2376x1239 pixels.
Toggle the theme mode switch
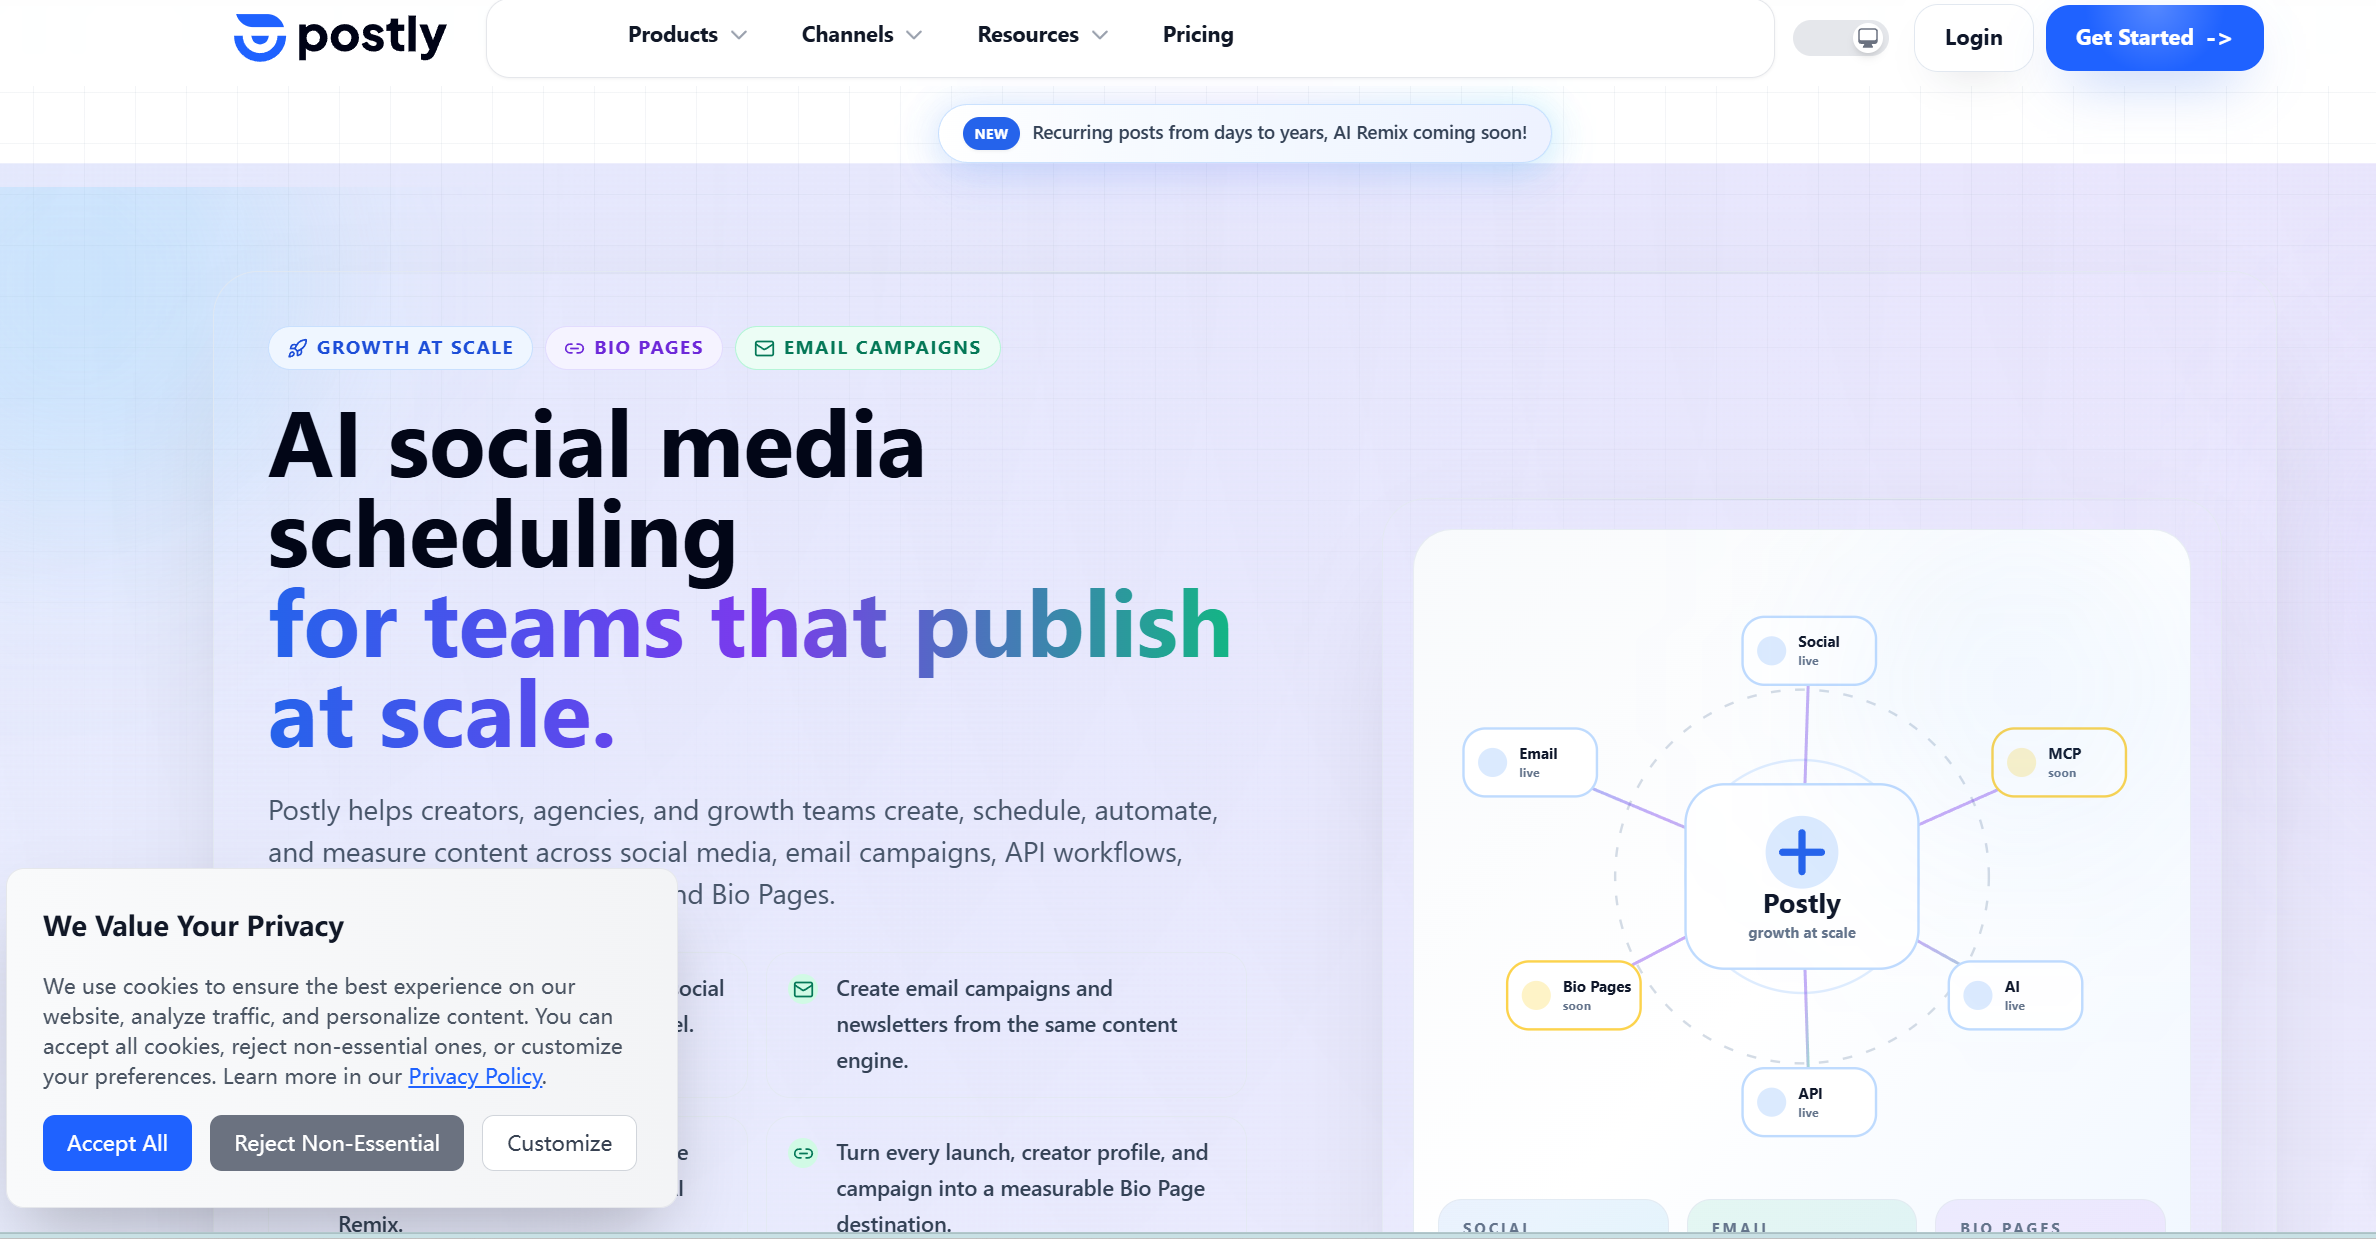pos(1840,38)
